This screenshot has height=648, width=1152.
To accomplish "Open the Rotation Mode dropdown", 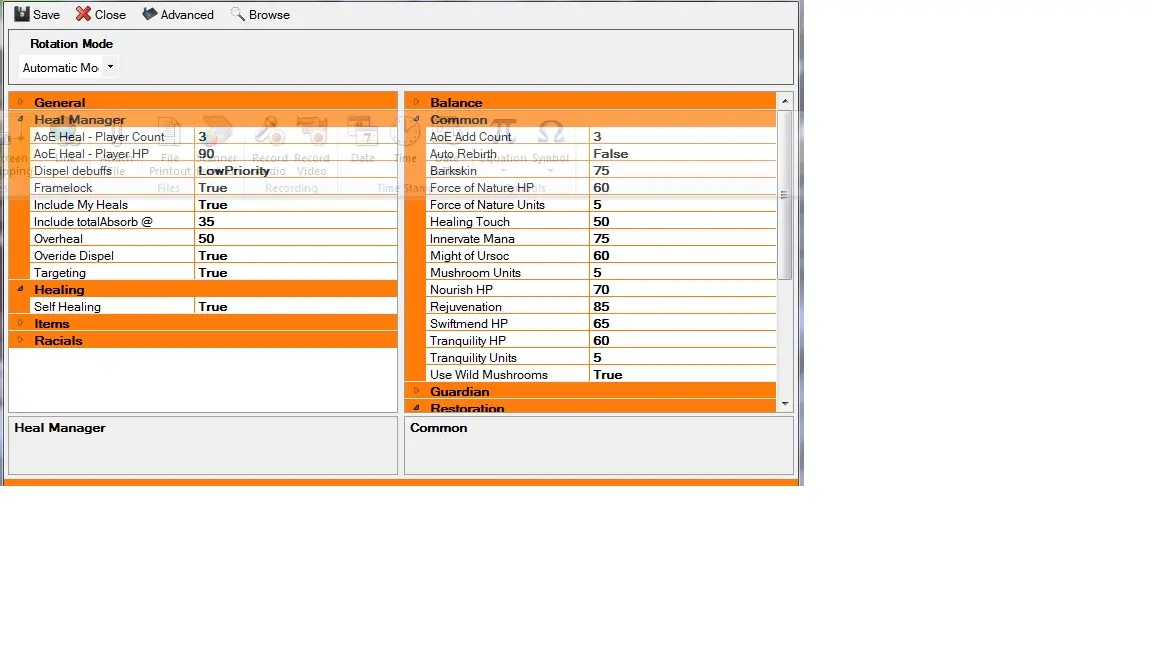I will pos(110,67).
